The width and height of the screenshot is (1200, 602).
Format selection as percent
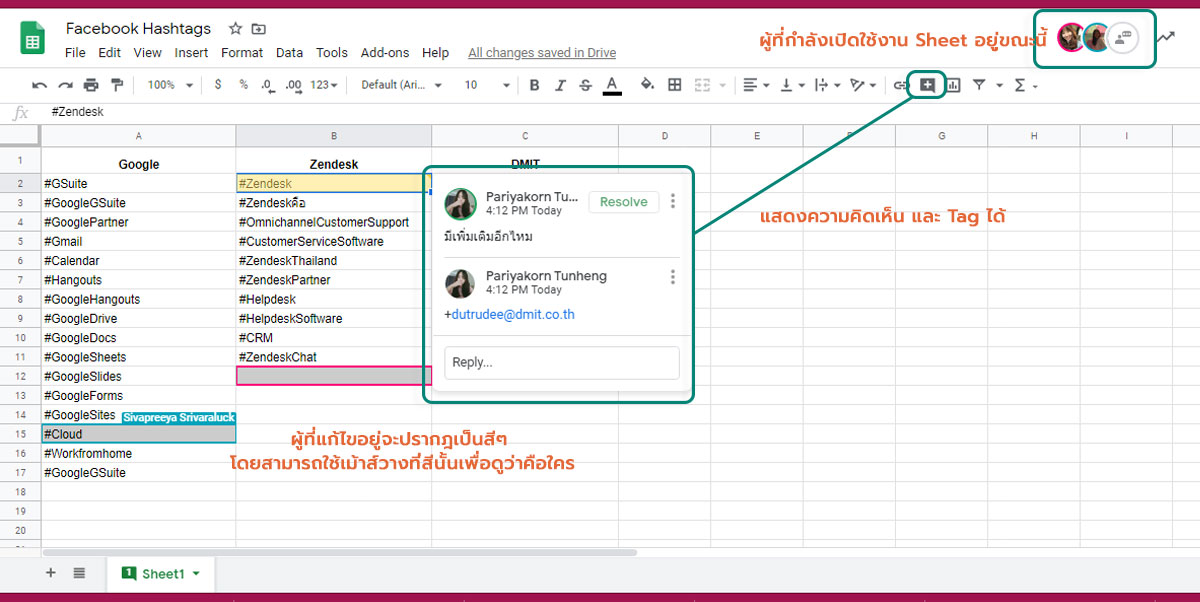(x=243, y=85)
